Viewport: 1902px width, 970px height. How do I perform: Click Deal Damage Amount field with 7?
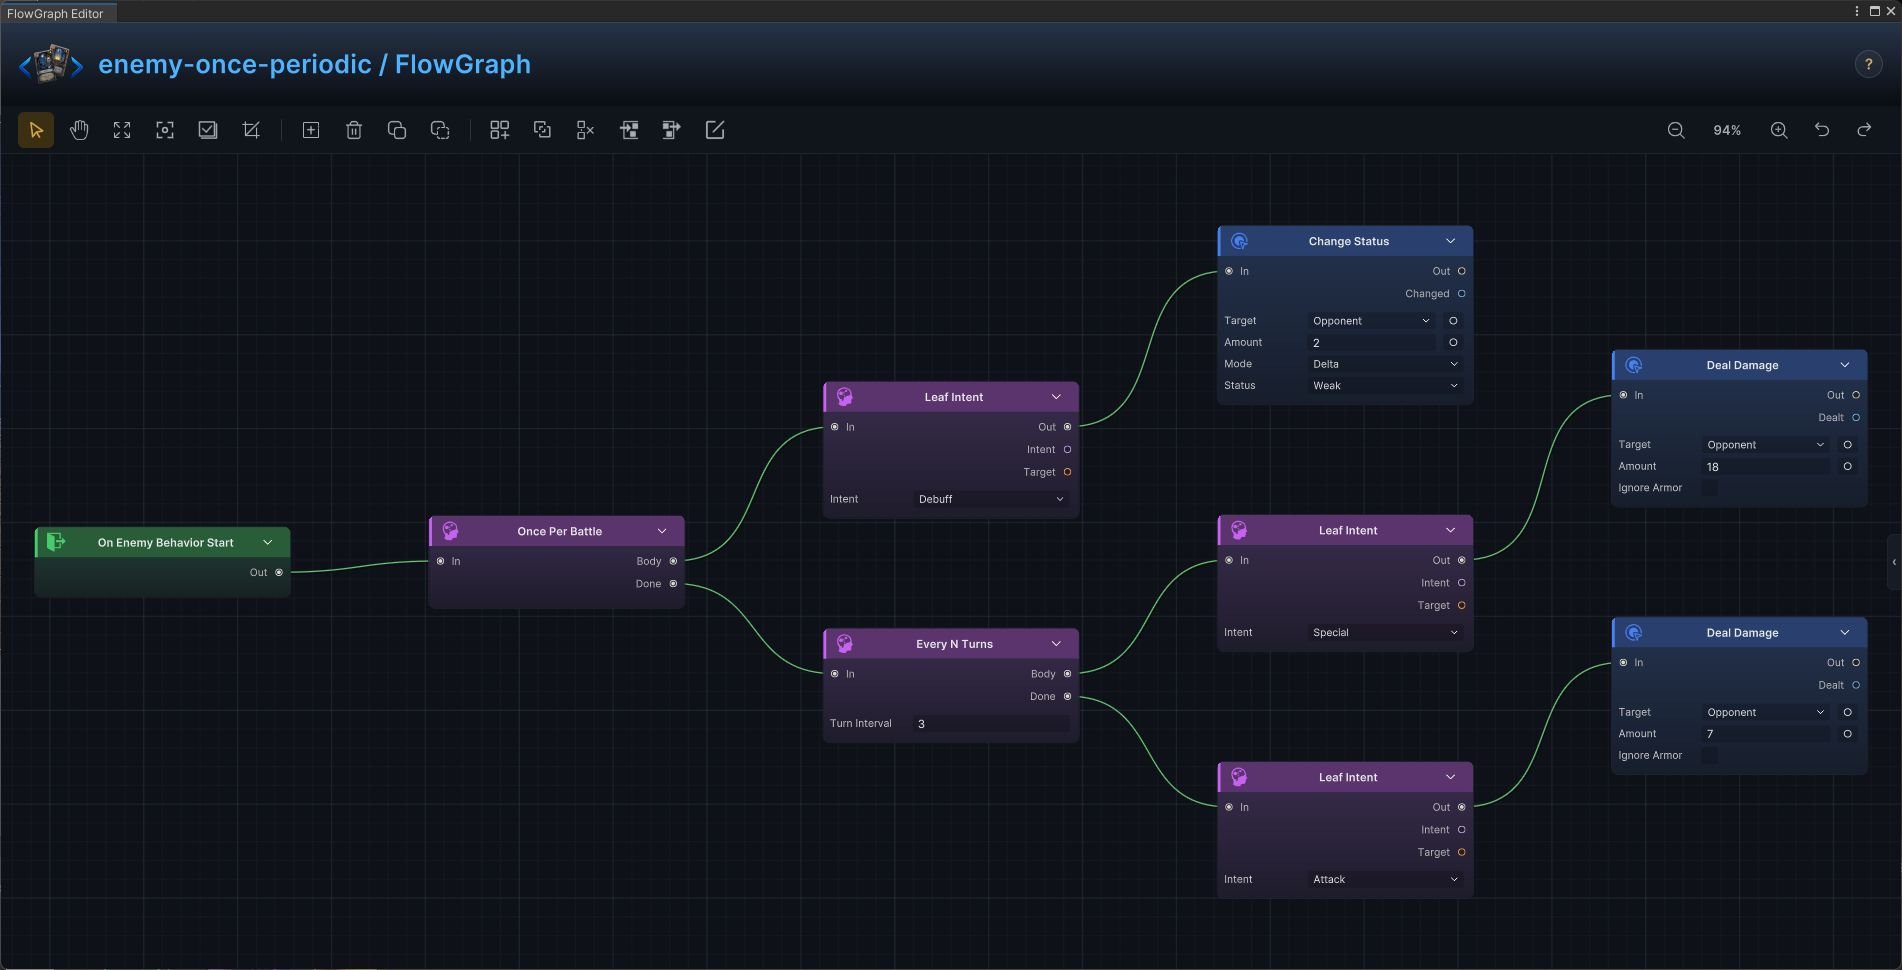pyautogui.click(x=1766, y=734)
